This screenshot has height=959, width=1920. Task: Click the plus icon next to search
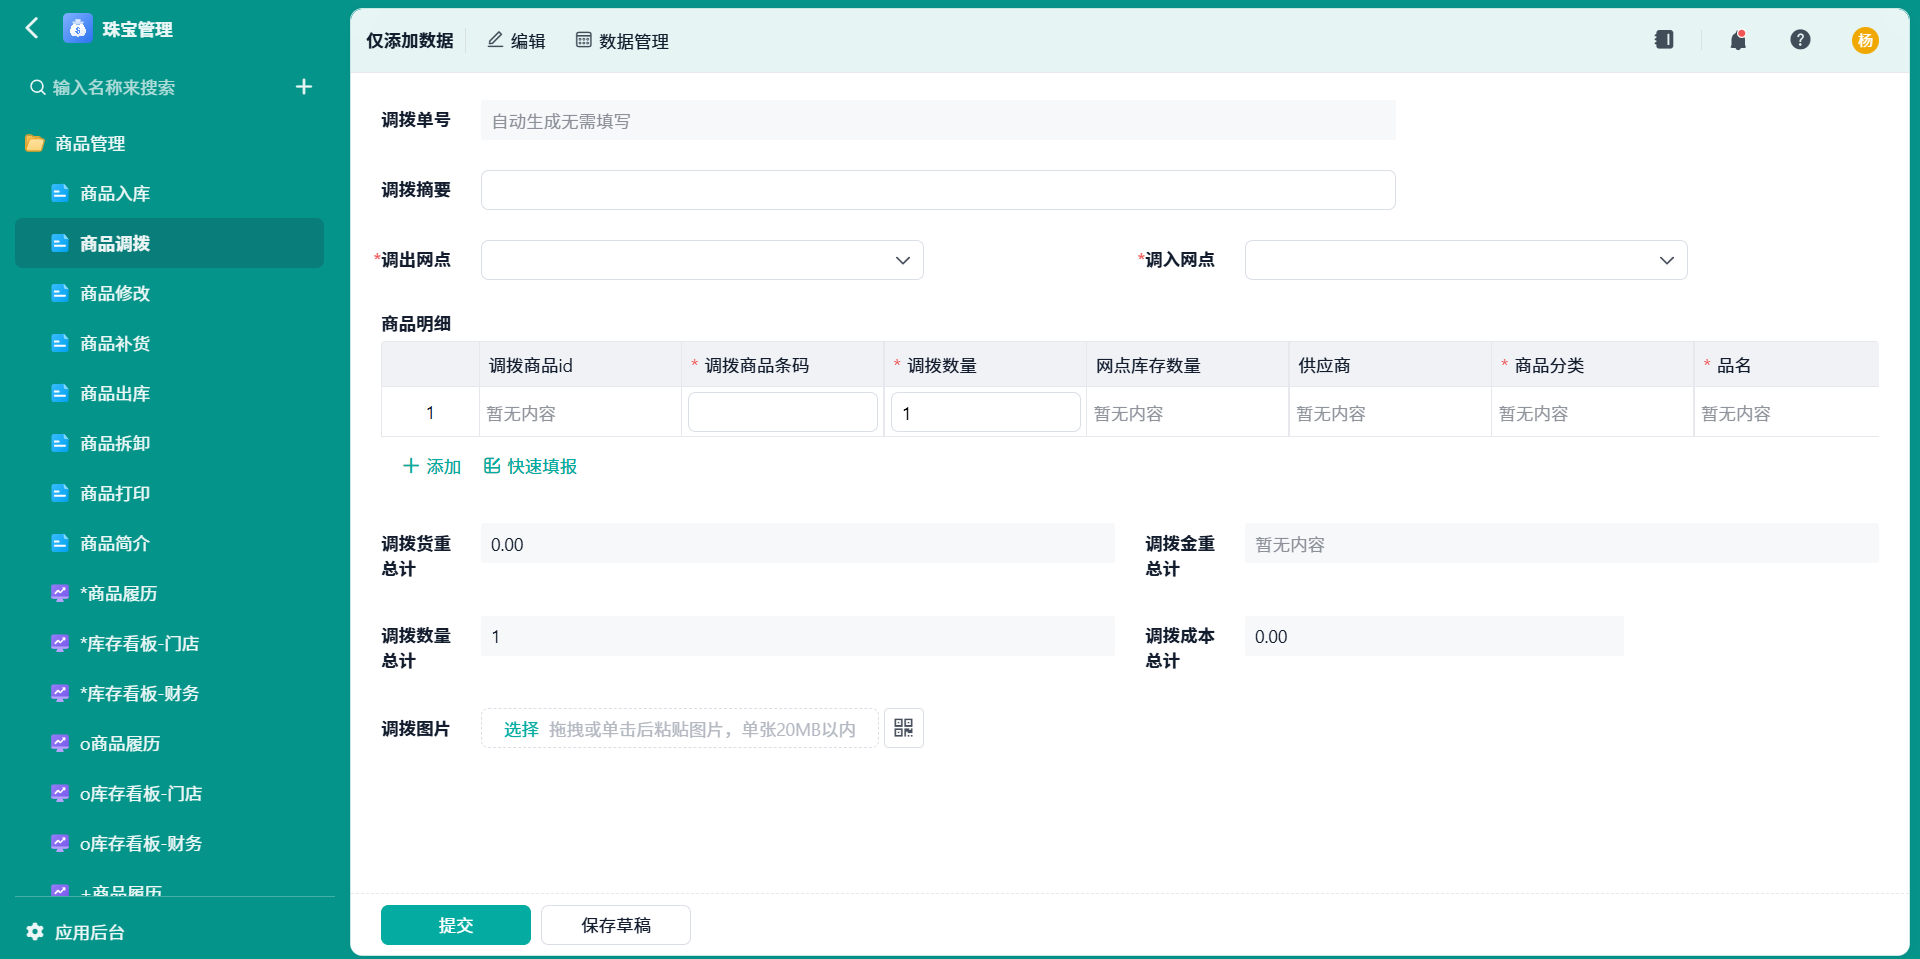[304, 87]
